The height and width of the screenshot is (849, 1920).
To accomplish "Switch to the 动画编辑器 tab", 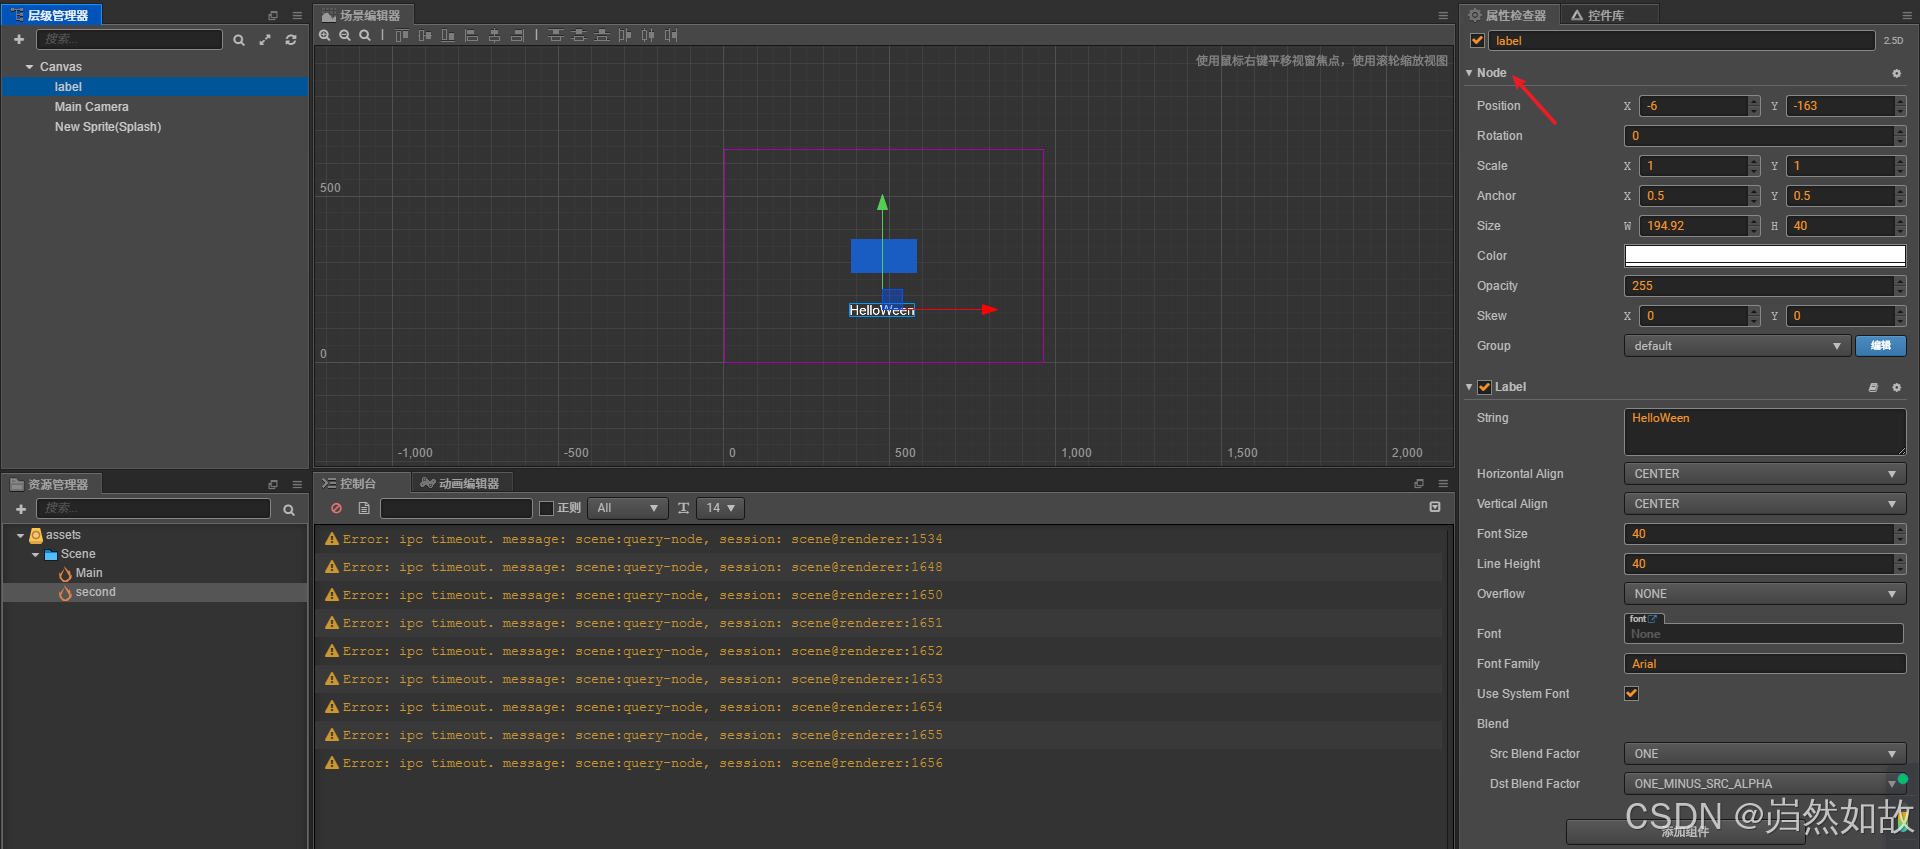I will click(460, 483).
